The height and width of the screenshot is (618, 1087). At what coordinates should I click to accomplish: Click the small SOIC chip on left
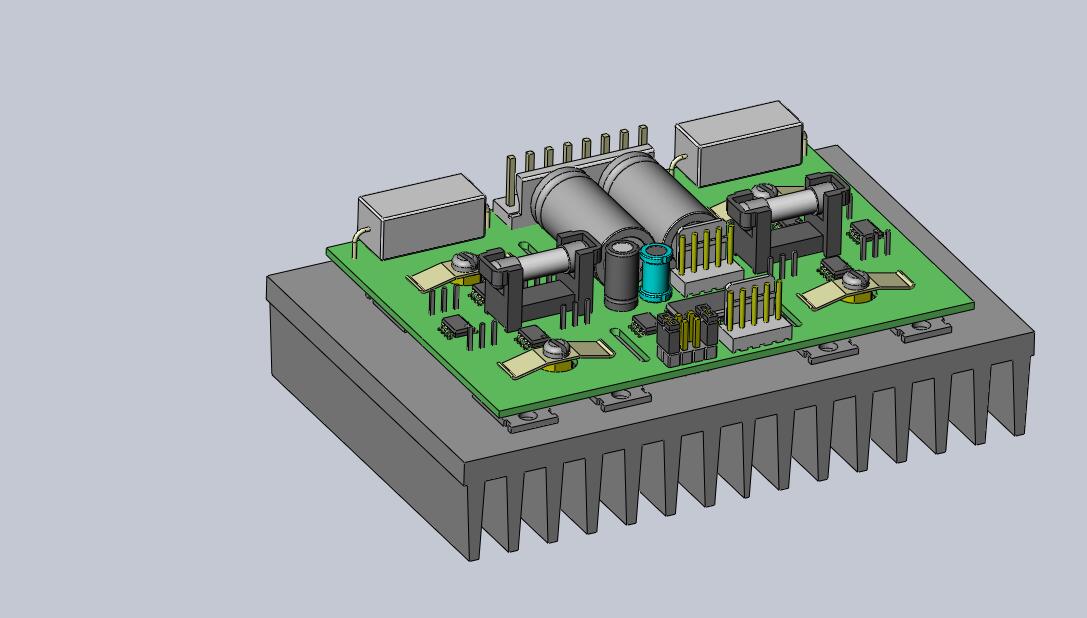tap(455, 327)
